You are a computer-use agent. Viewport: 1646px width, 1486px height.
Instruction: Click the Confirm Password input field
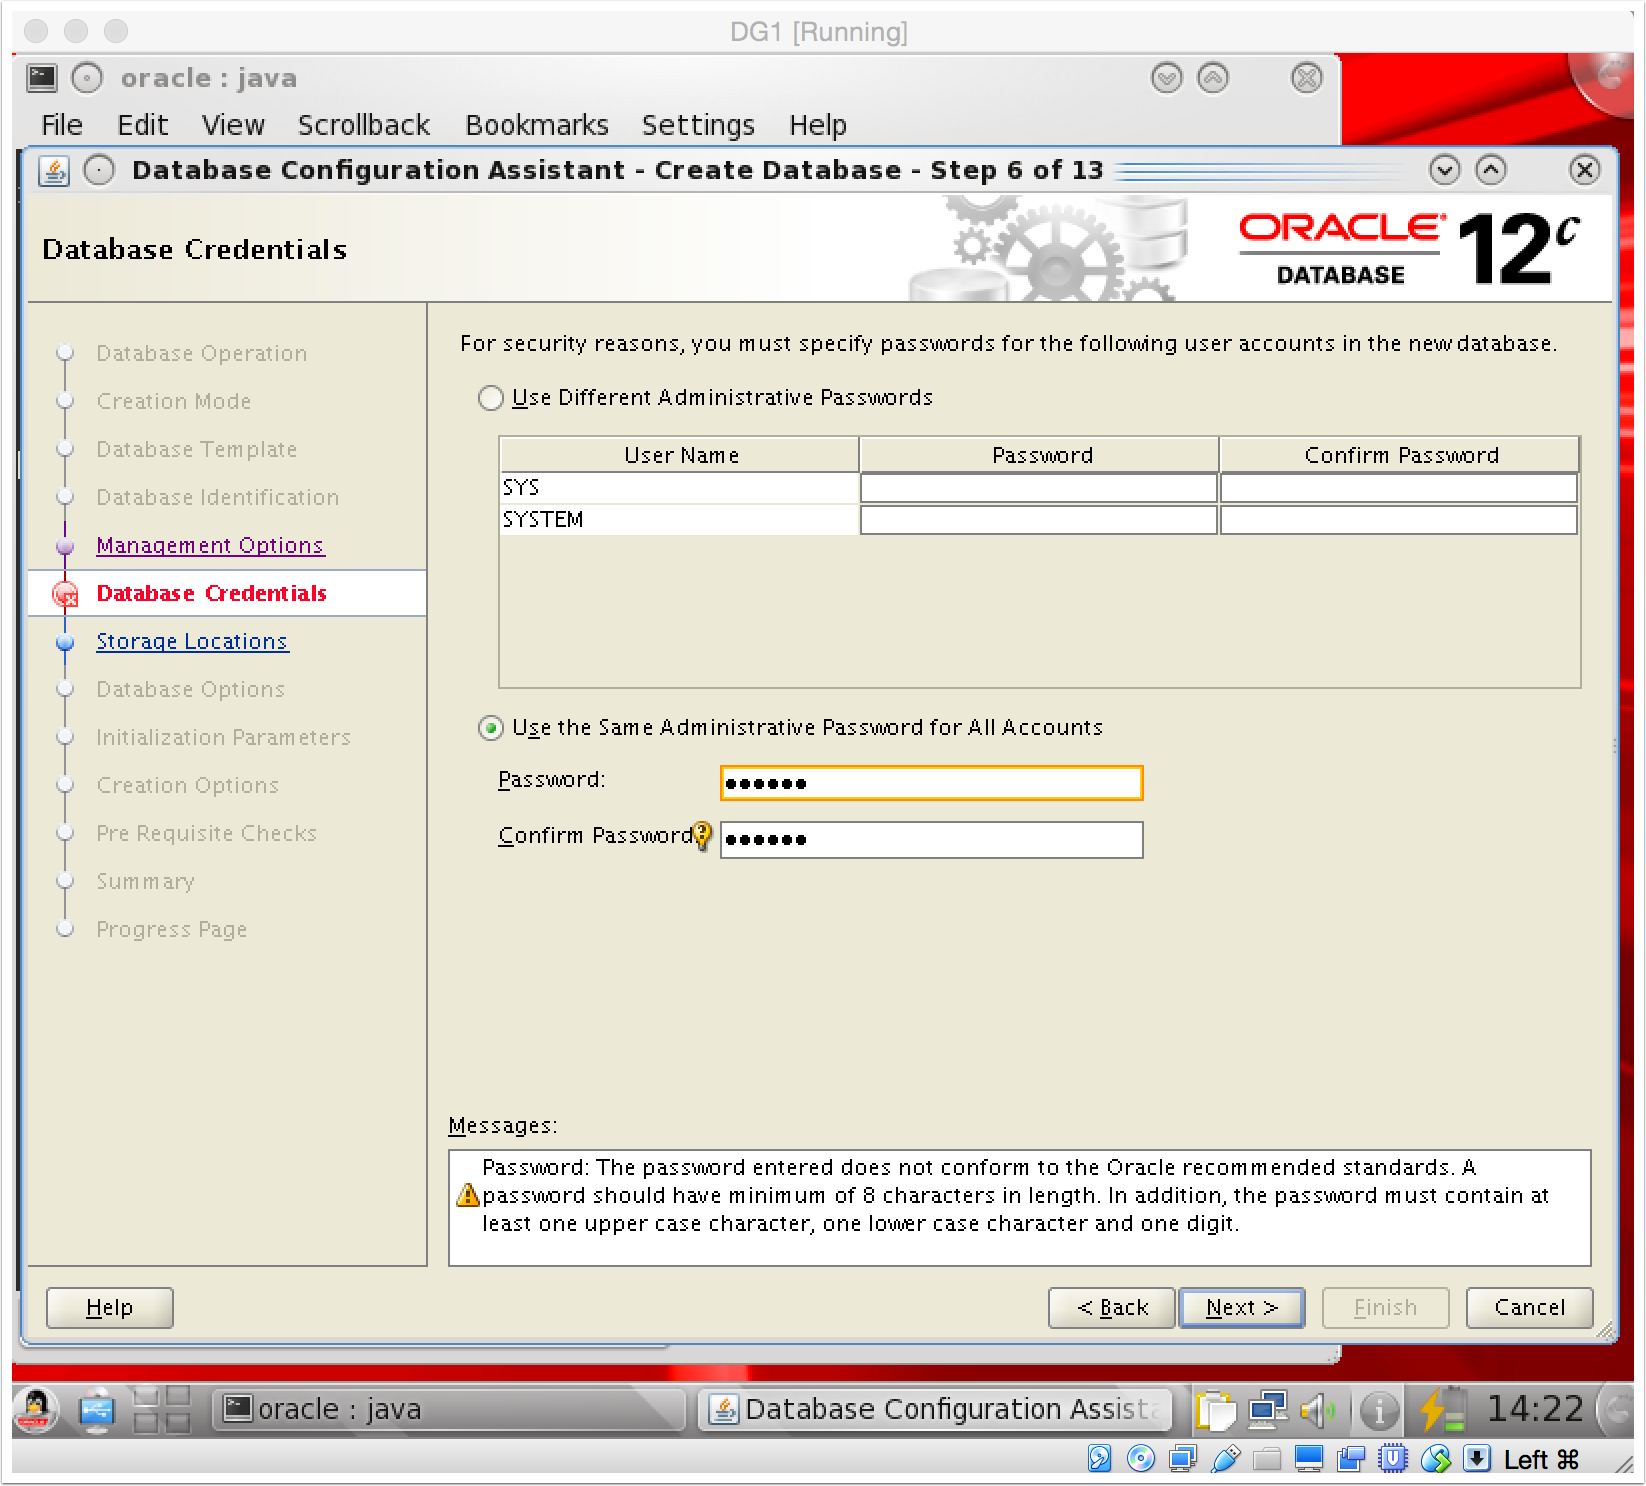click(x=932, y=840)
